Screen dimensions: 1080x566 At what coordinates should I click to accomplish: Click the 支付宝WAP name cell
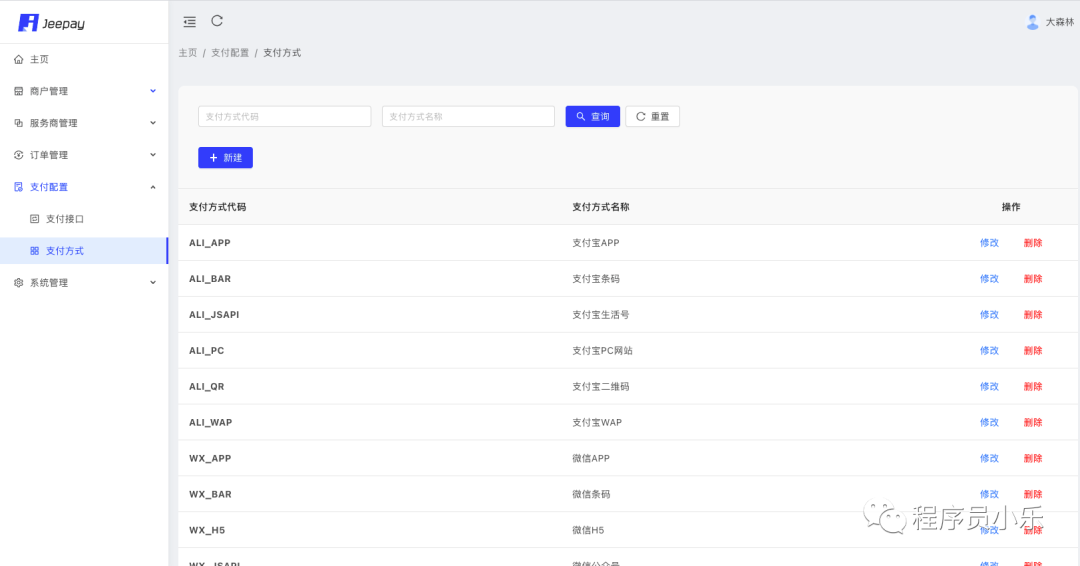(x=596, y=422)
